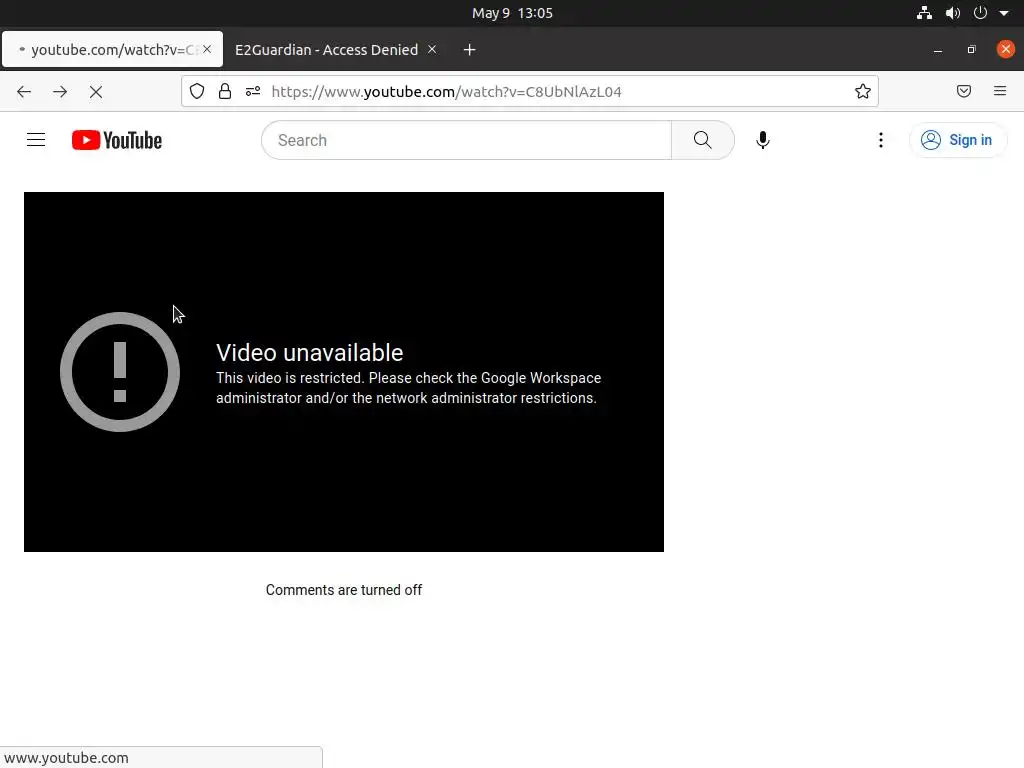Close the Firefox window

[x=1006, y=49]
